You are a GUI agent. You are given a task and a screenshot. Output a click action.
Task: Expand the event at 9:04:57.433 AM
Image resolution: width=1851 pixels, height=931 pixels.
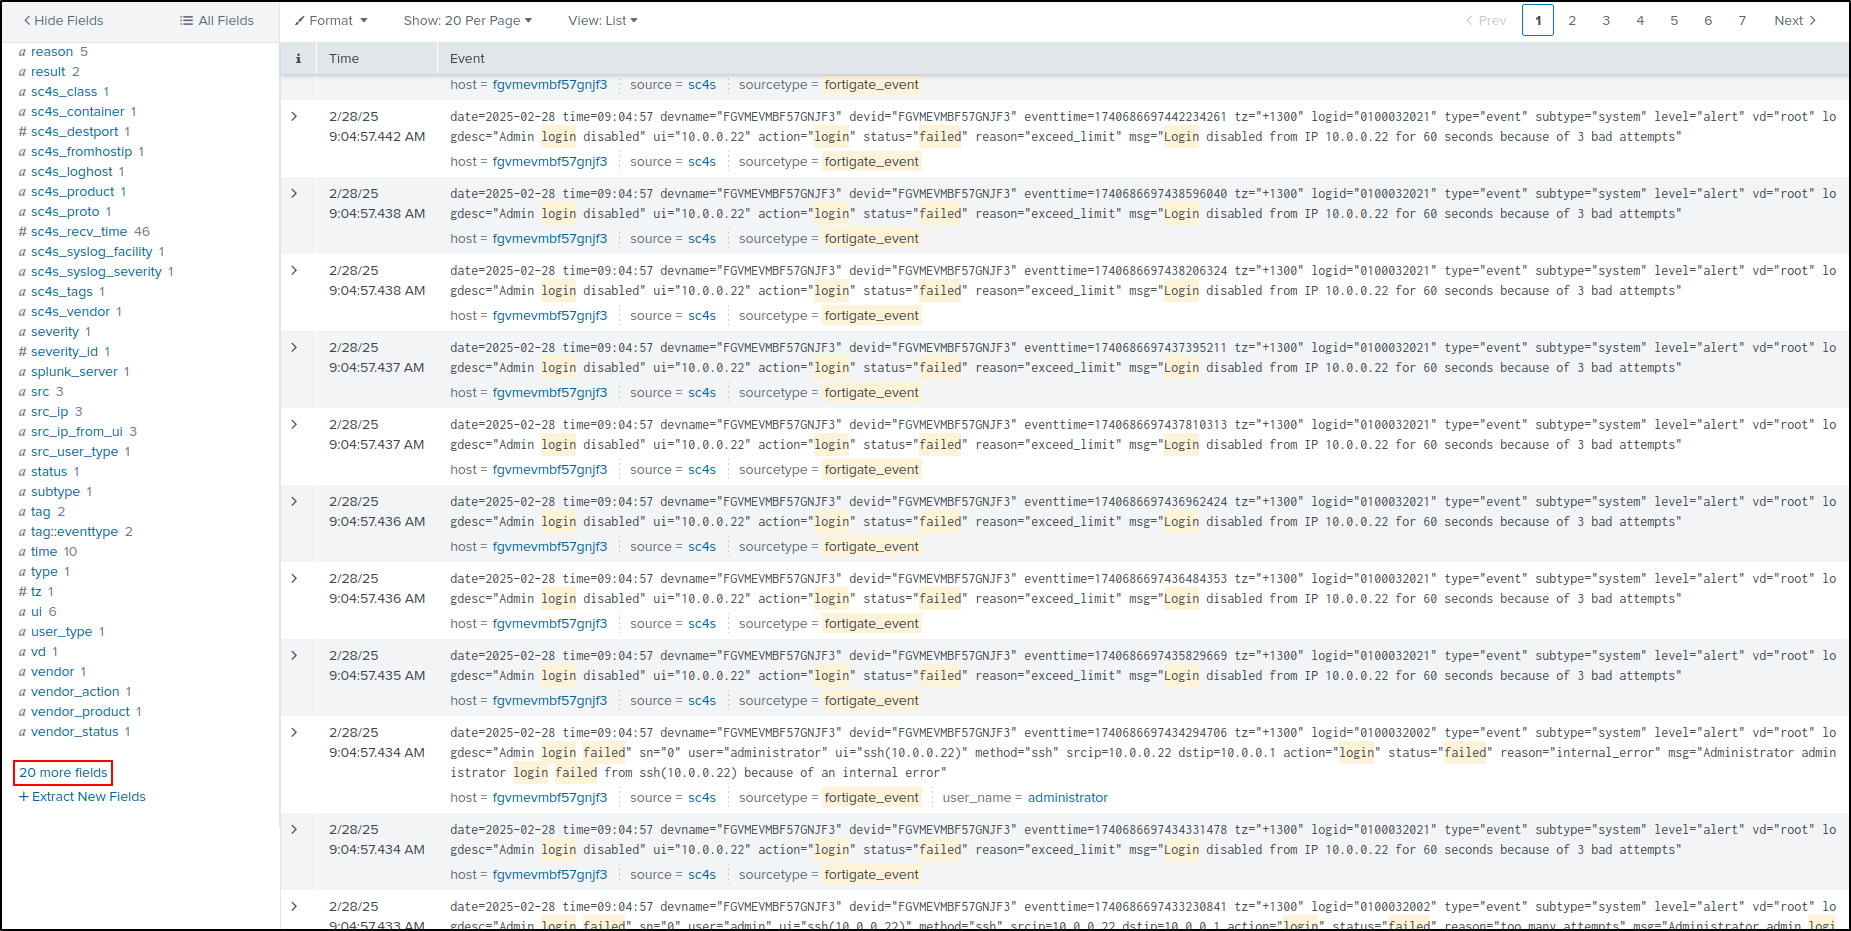[294, 906]
